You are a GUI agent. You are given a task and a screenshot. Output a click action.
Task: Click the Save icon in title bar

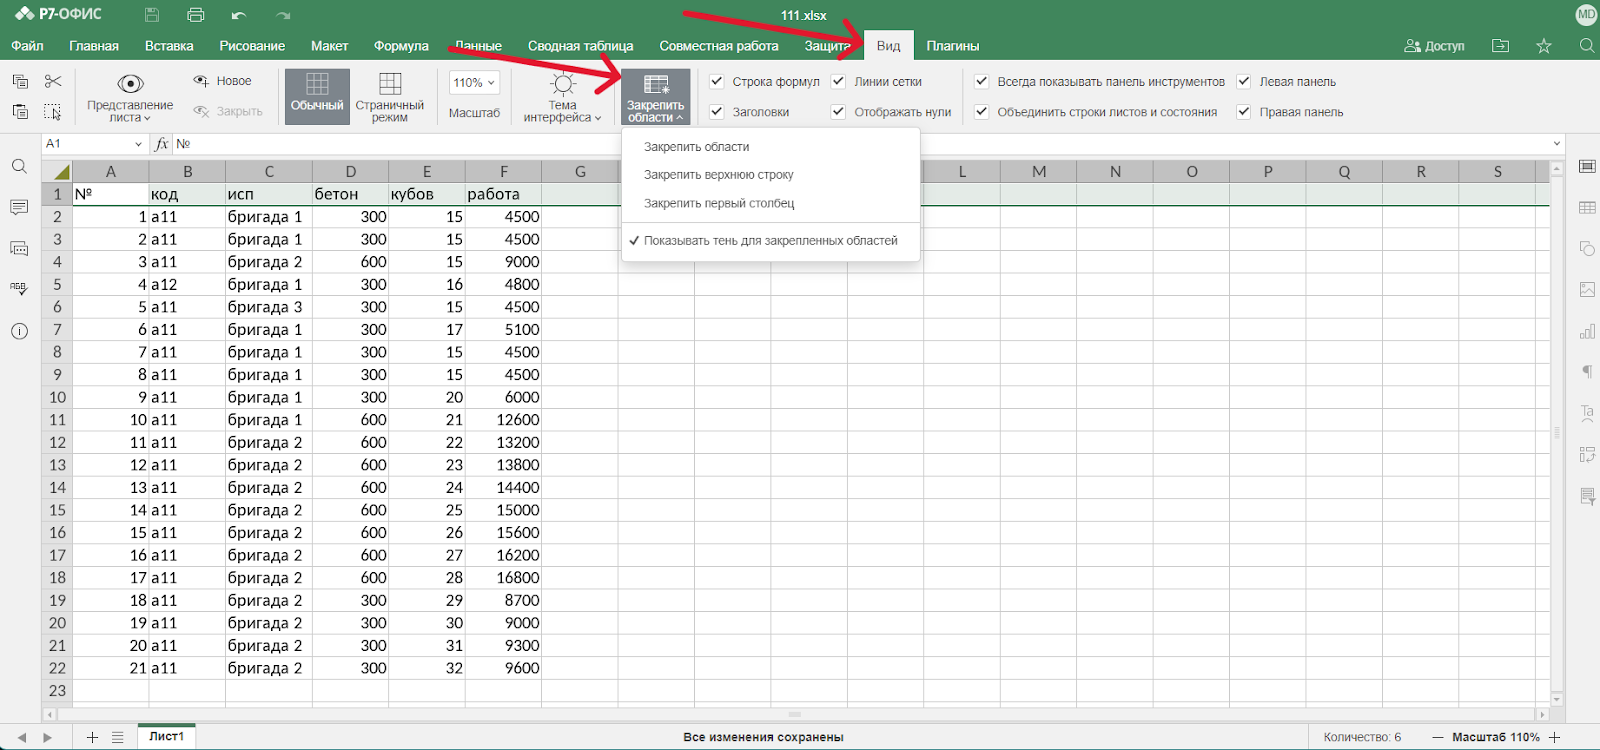point(152,15)
